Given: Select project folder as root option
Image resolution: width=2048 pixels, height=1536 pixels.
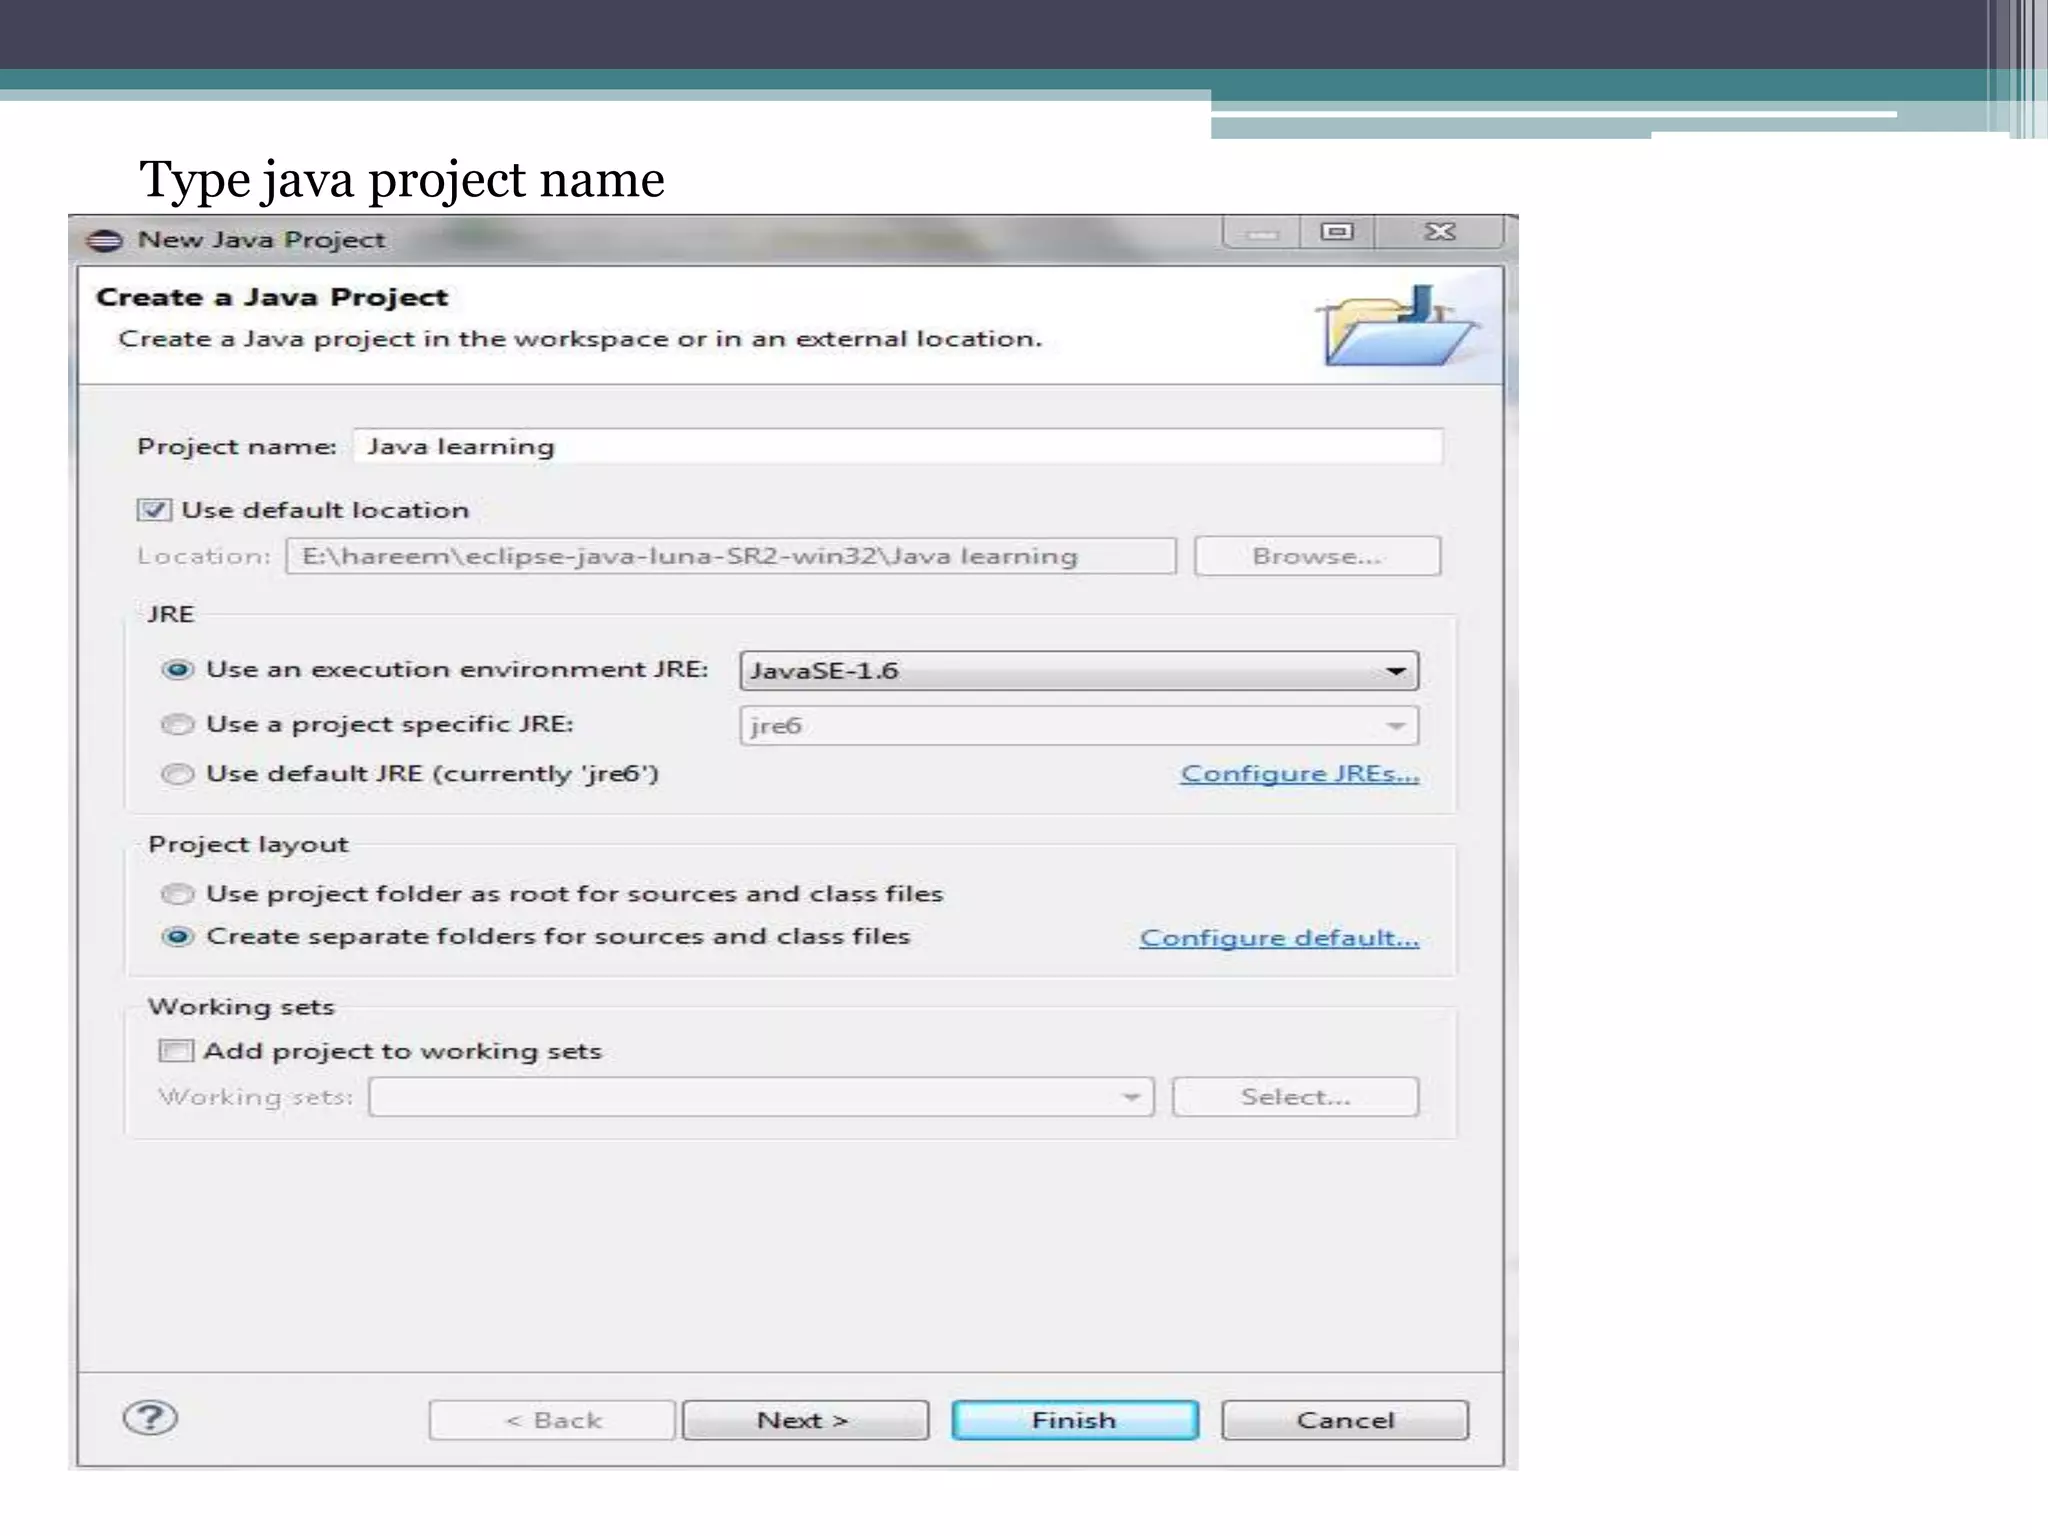Looking at the screenshot, I should pos(177,893).
